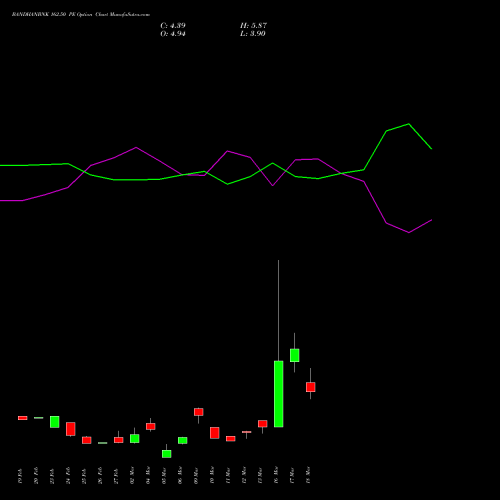
Task: Click the 16 Mar date label
Action: [276, 475]
